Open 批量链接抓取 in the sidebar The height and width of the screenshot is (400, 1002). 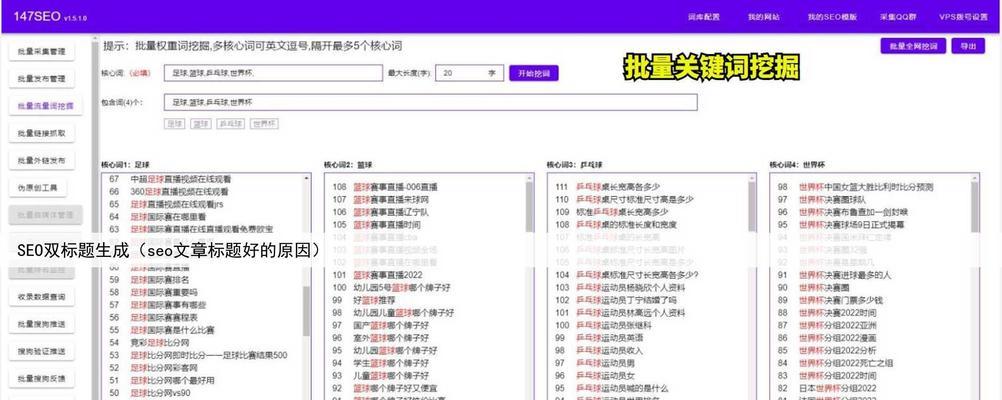(42, 134)
